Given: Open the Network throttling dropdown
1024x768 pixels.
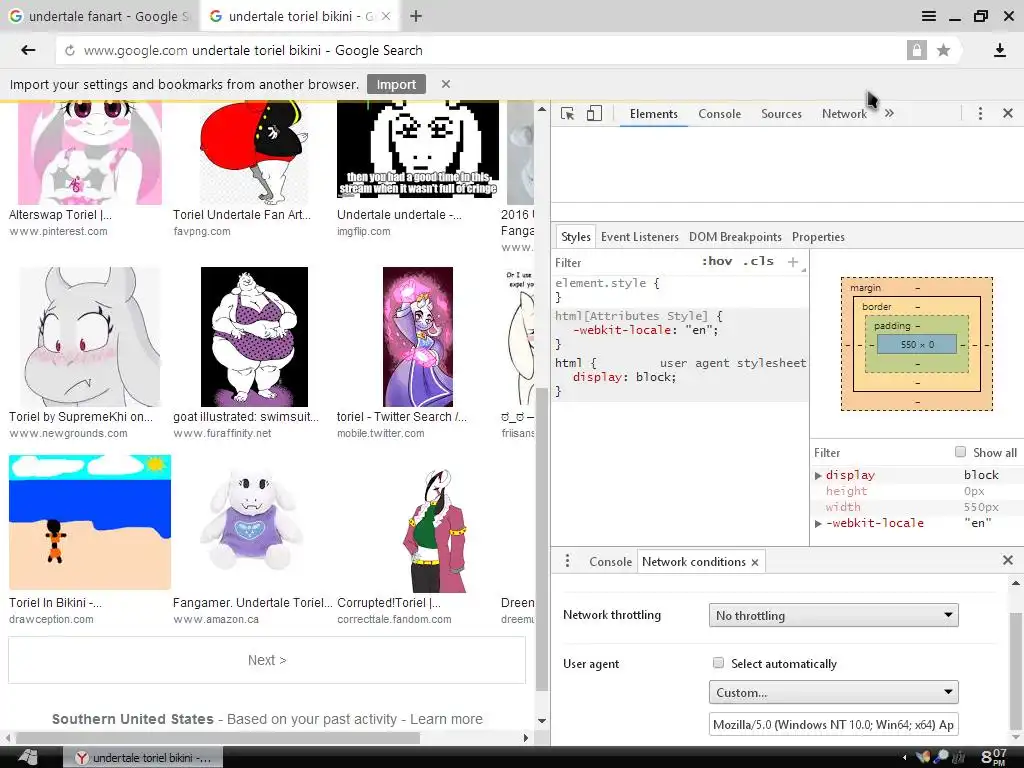Looking at the screenshot, I should (833, 615).
